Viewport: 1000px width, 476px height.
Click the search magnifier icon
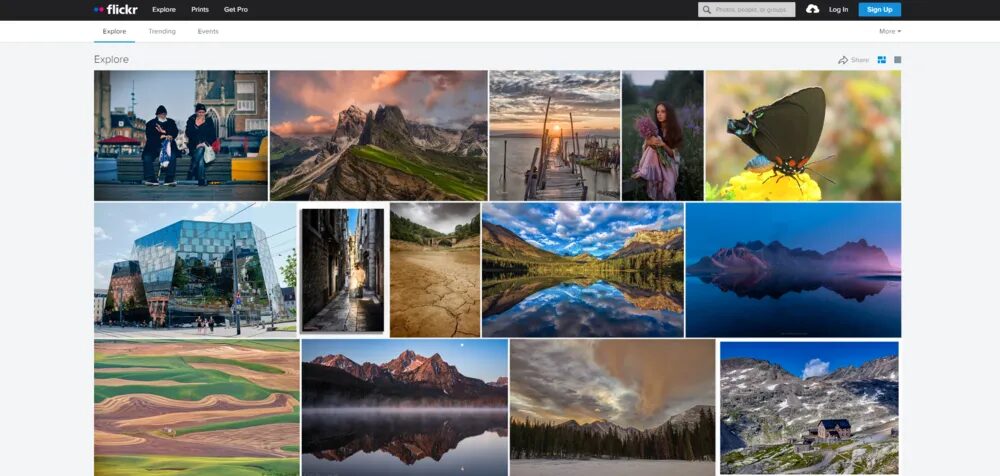click(706, 10)
